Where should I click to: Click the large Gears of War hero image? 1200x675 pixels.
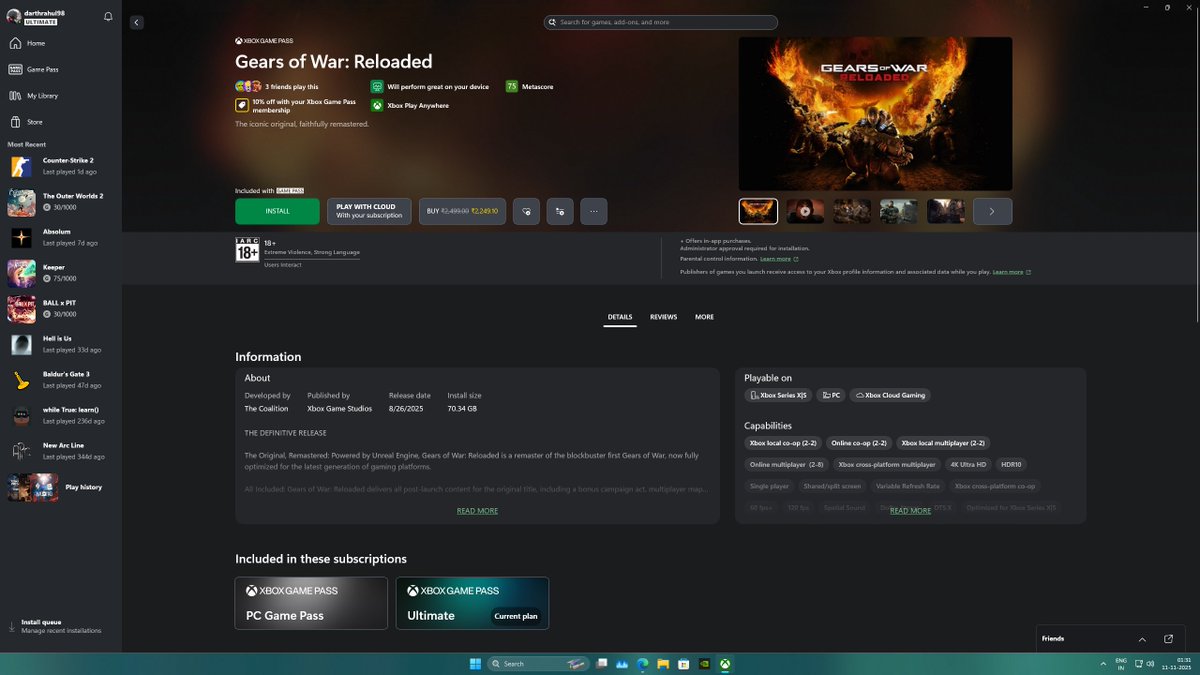(x=875, y=114)
